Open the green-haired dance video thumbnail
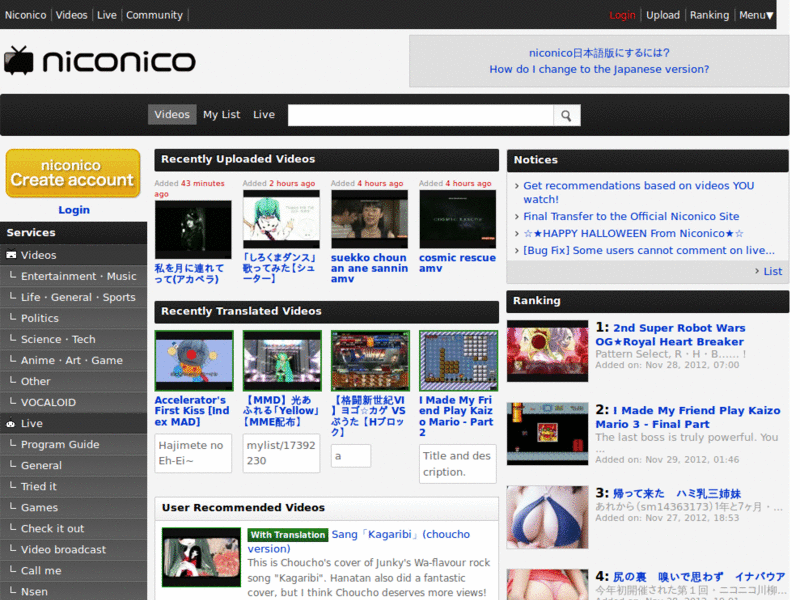Screen dimensions: 800x600 click(x=282, y=219)
